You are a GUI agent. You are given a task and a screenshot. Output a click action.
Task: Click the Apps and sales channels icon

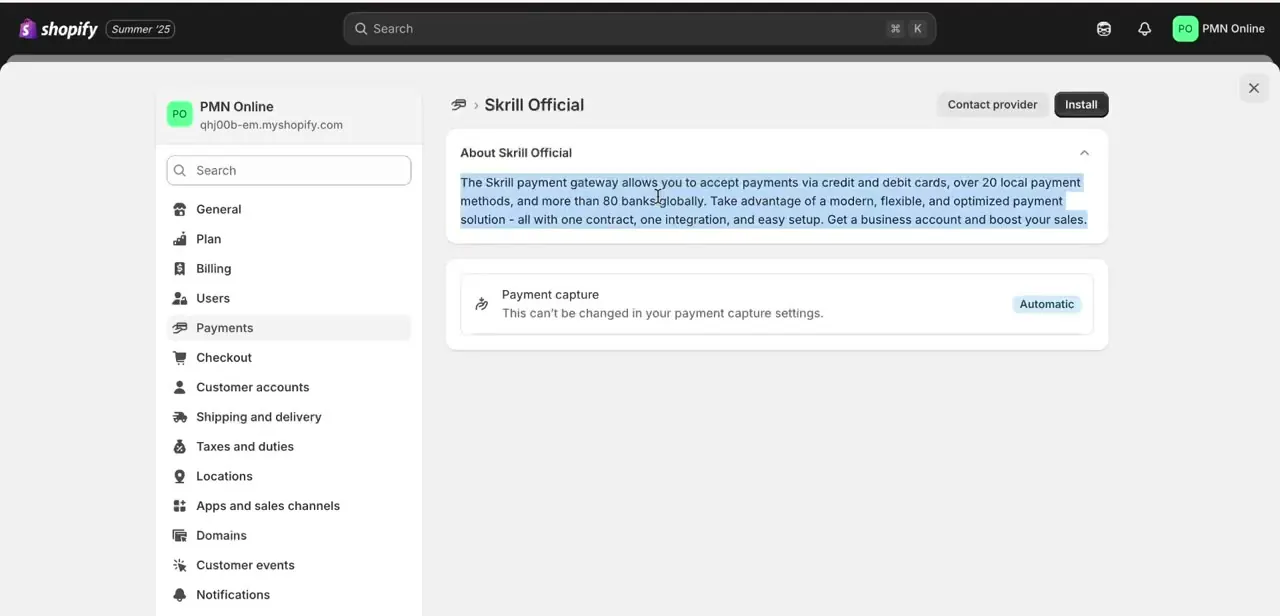click(x=180, y=506)
